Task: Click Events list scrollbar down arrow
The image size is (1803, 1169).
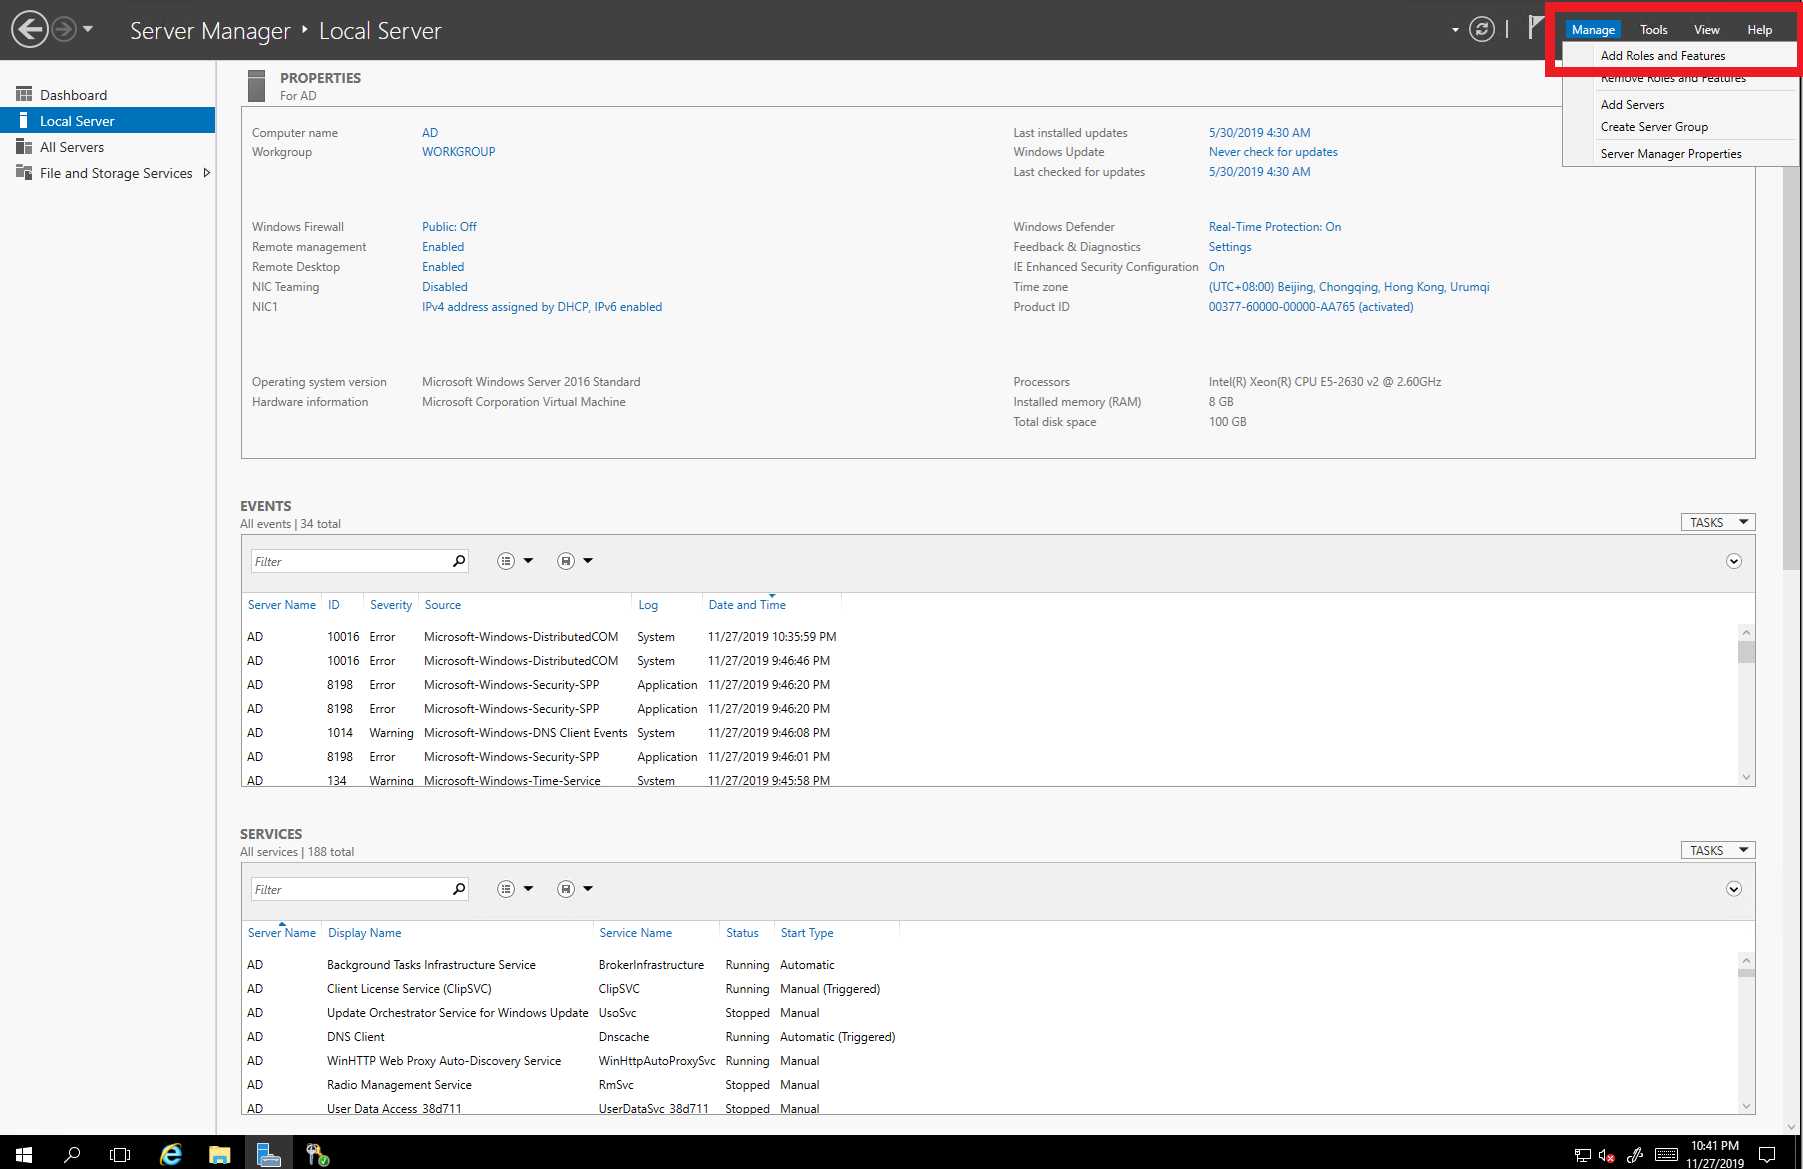Action: click(x=1746, y=777)
